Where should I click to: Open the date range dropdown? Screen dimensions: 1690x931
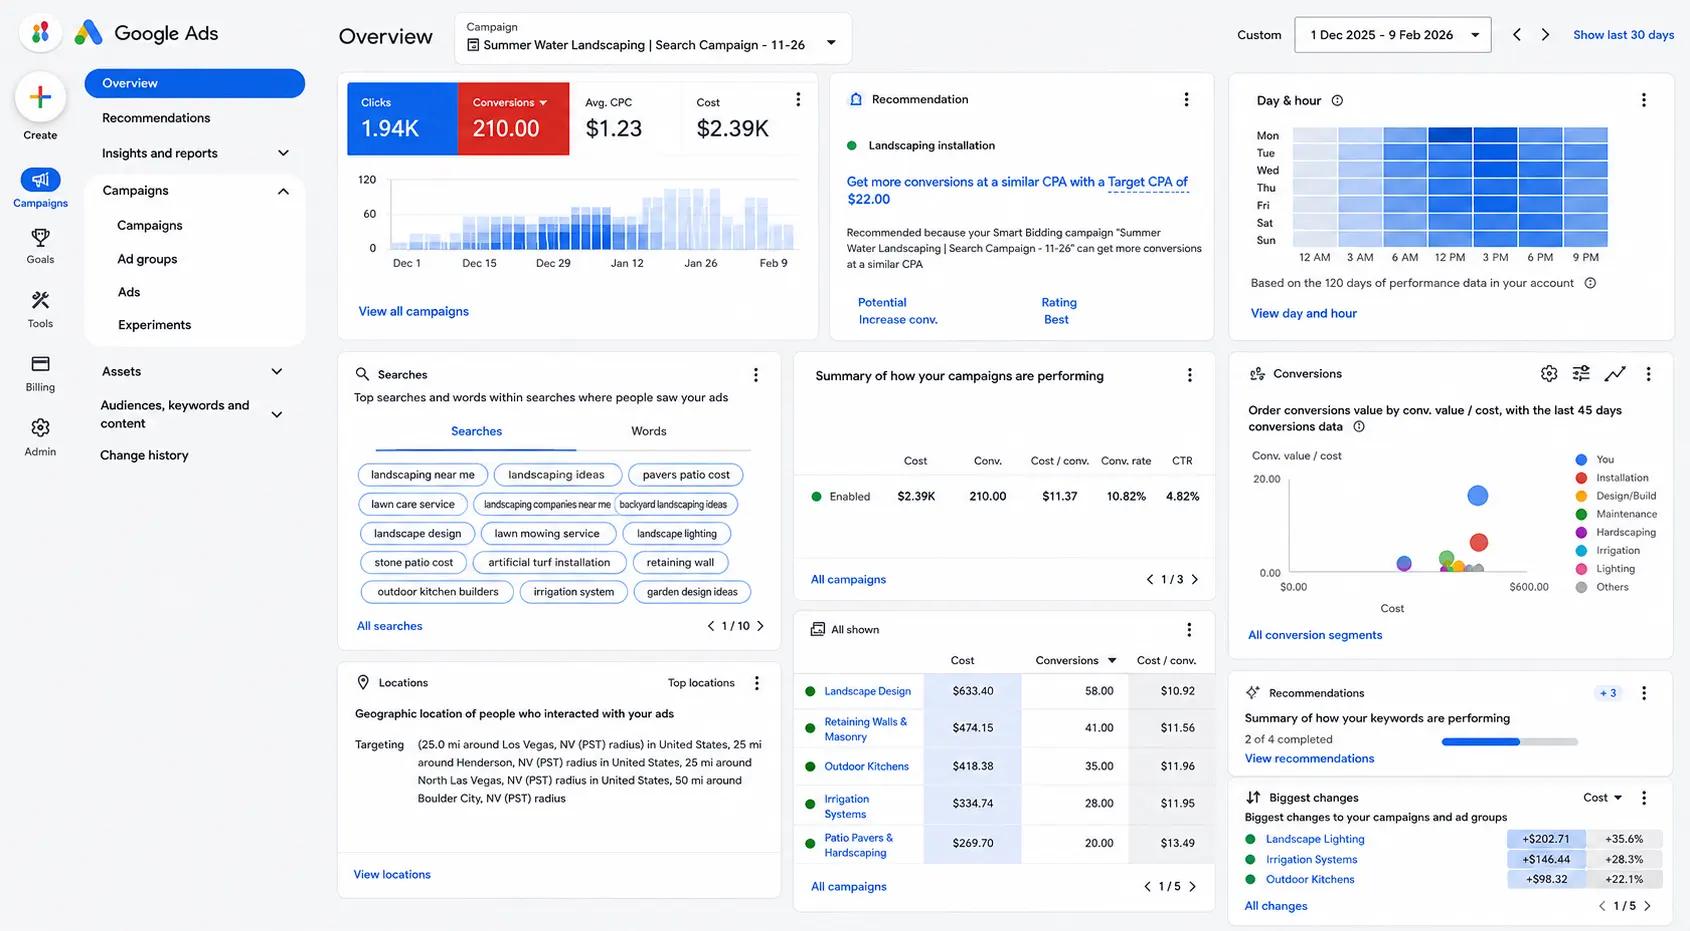1393,35
